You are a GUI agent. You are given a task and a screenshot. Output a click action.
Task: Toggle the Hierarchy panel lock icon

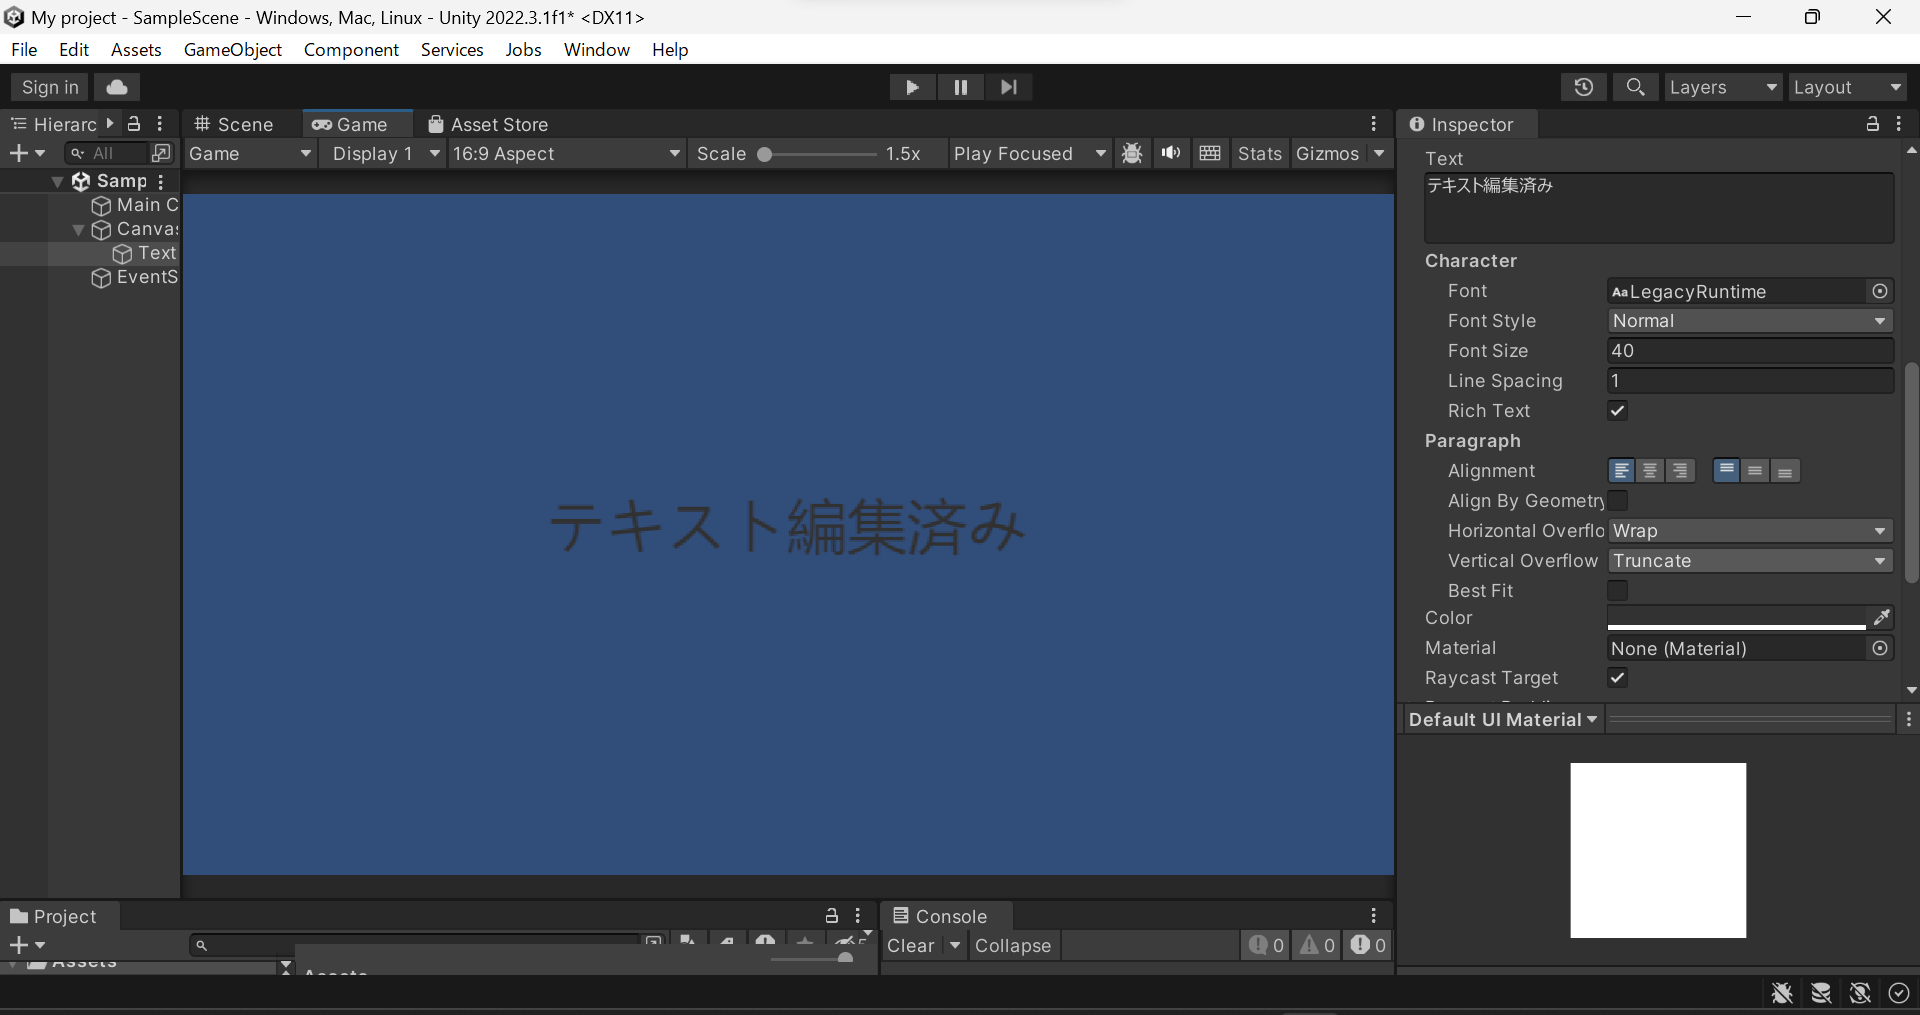[x=134, y=123]
